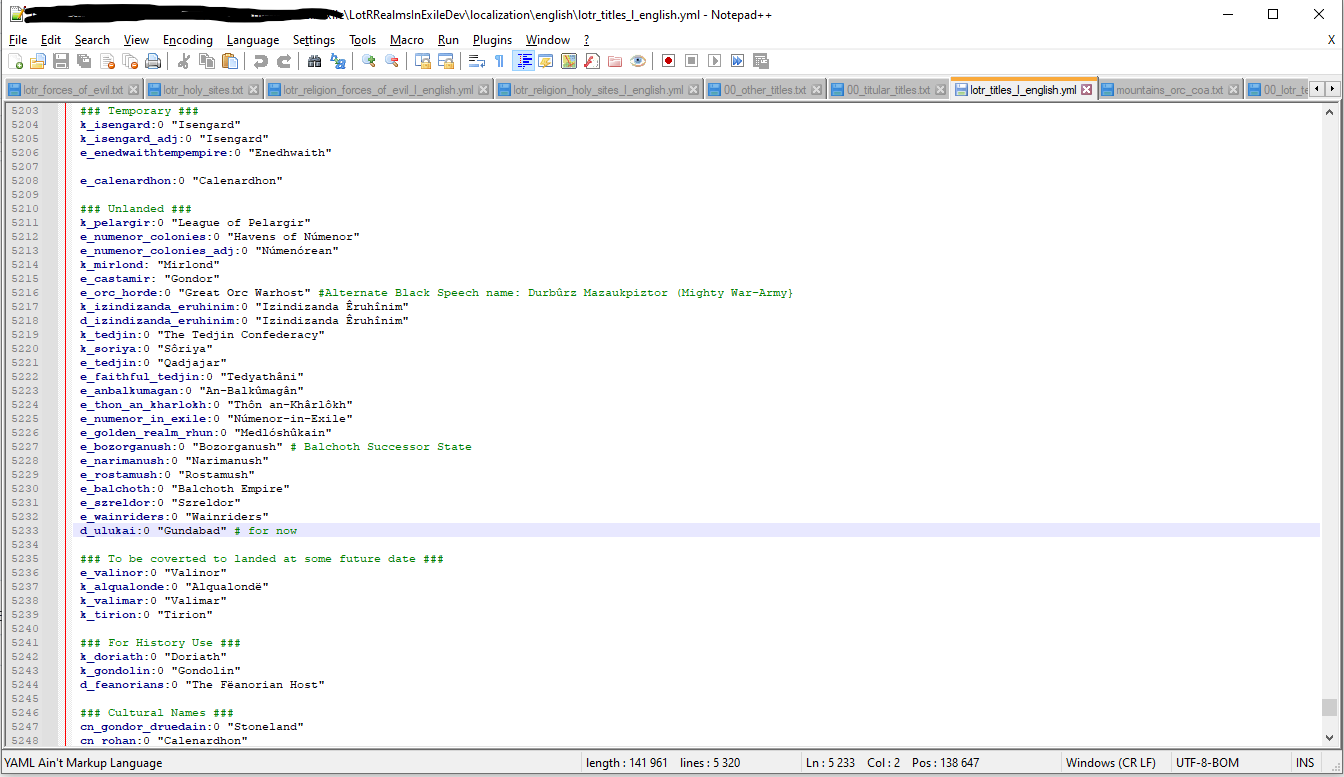Click the Zoom In toolbar icon
This screenshot has width=1344, height=777.
(x=369, y=61)
